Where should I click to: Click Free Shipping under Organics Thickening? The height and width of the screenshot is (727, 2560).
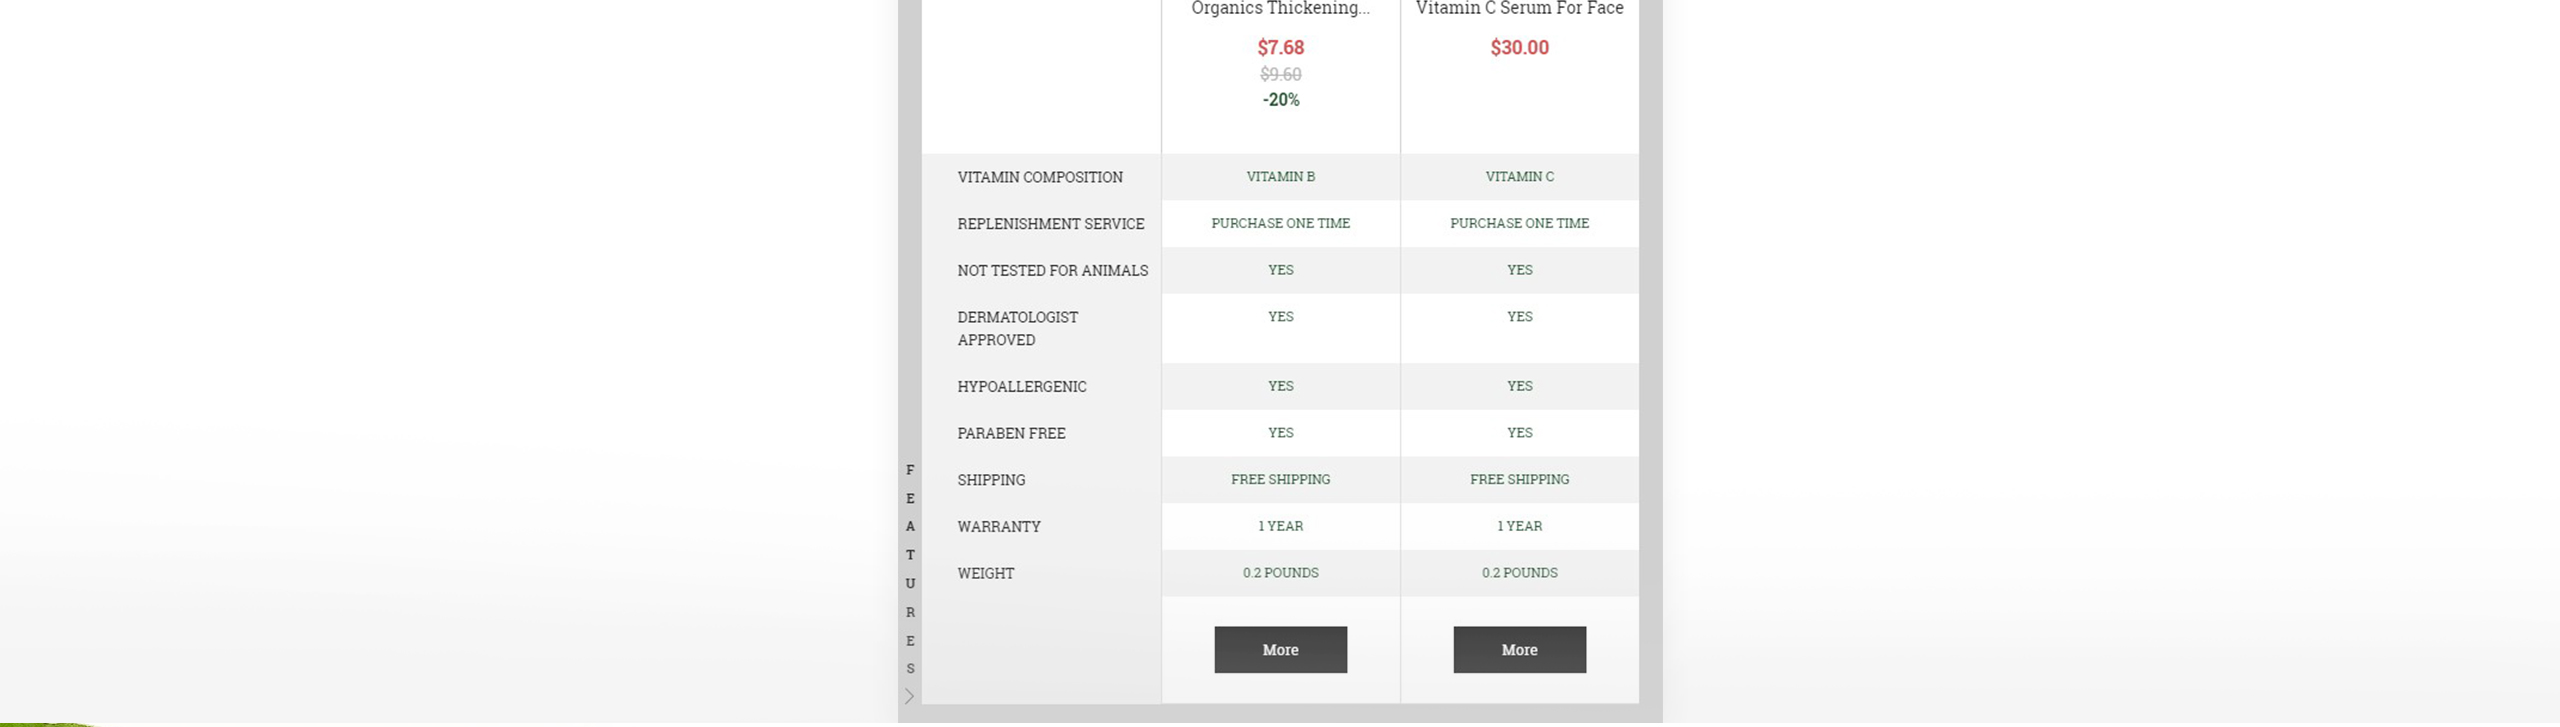pyautogui.click(x=1280, y=480)
